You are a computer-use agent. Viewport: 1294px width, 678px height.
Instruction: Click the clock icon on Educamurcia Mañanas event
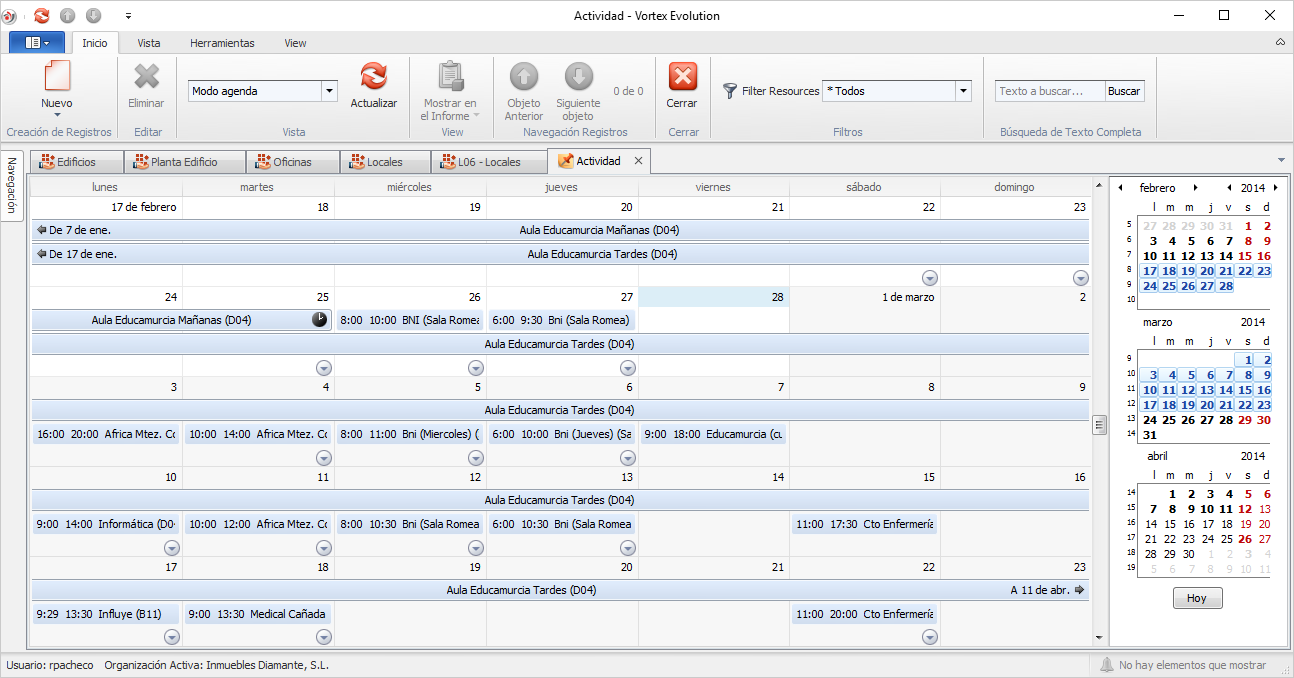coord(319,320)
